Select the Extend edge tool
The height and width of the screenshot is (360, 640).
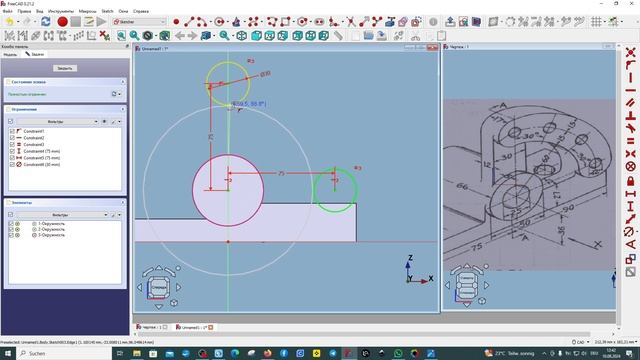[364, 22]
